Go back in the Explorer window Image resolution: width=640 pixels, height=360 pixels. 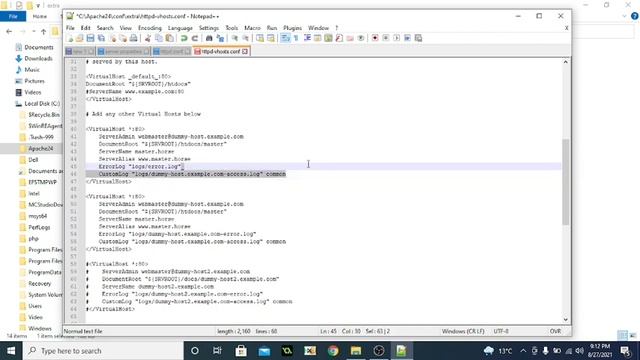(9, 31)
